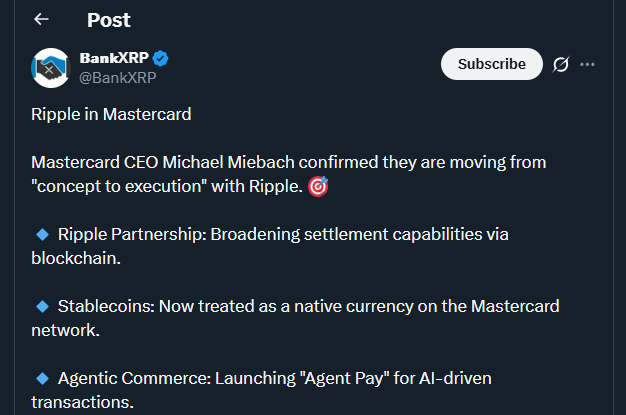
Task: Click the diamond bullet before Ripple Partnership
Action: [42, 234]
